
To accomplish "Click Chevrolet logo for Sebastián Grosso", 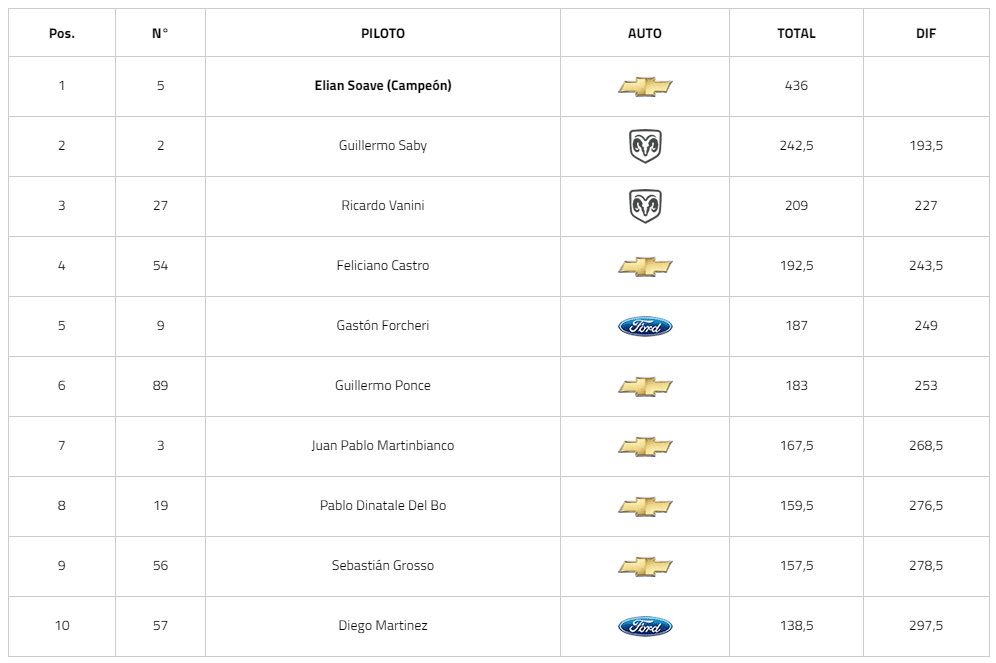I will tap(645, 566).
